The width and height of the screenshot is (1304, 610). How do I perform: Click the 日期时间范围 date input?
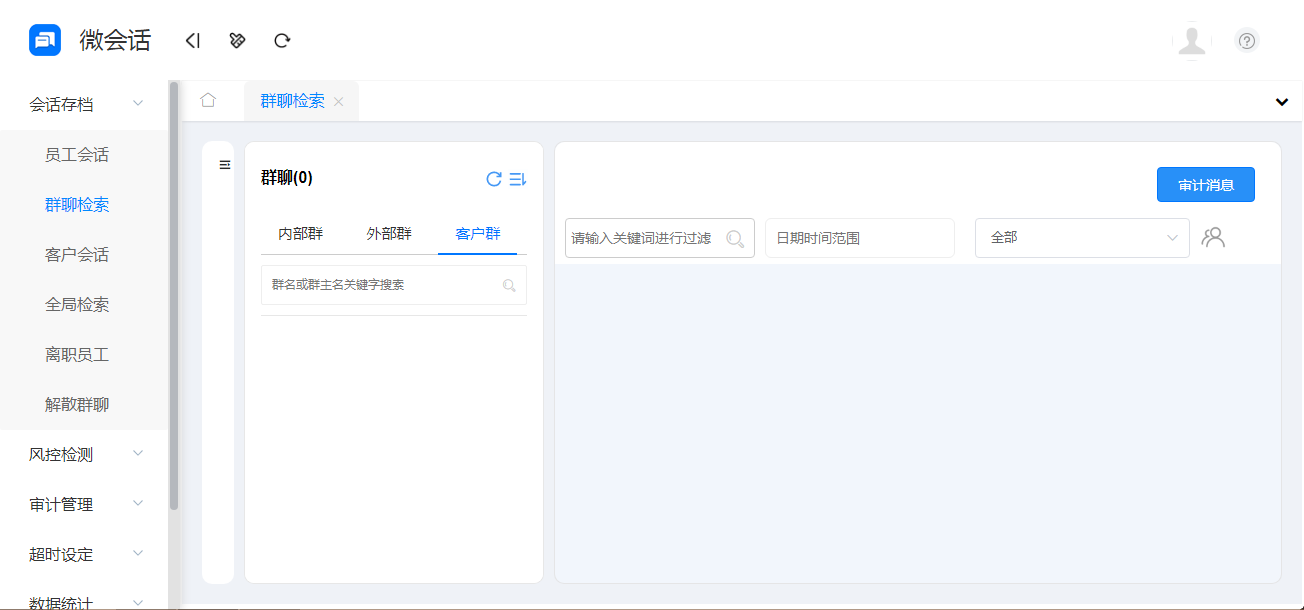(x=859, y=237)
